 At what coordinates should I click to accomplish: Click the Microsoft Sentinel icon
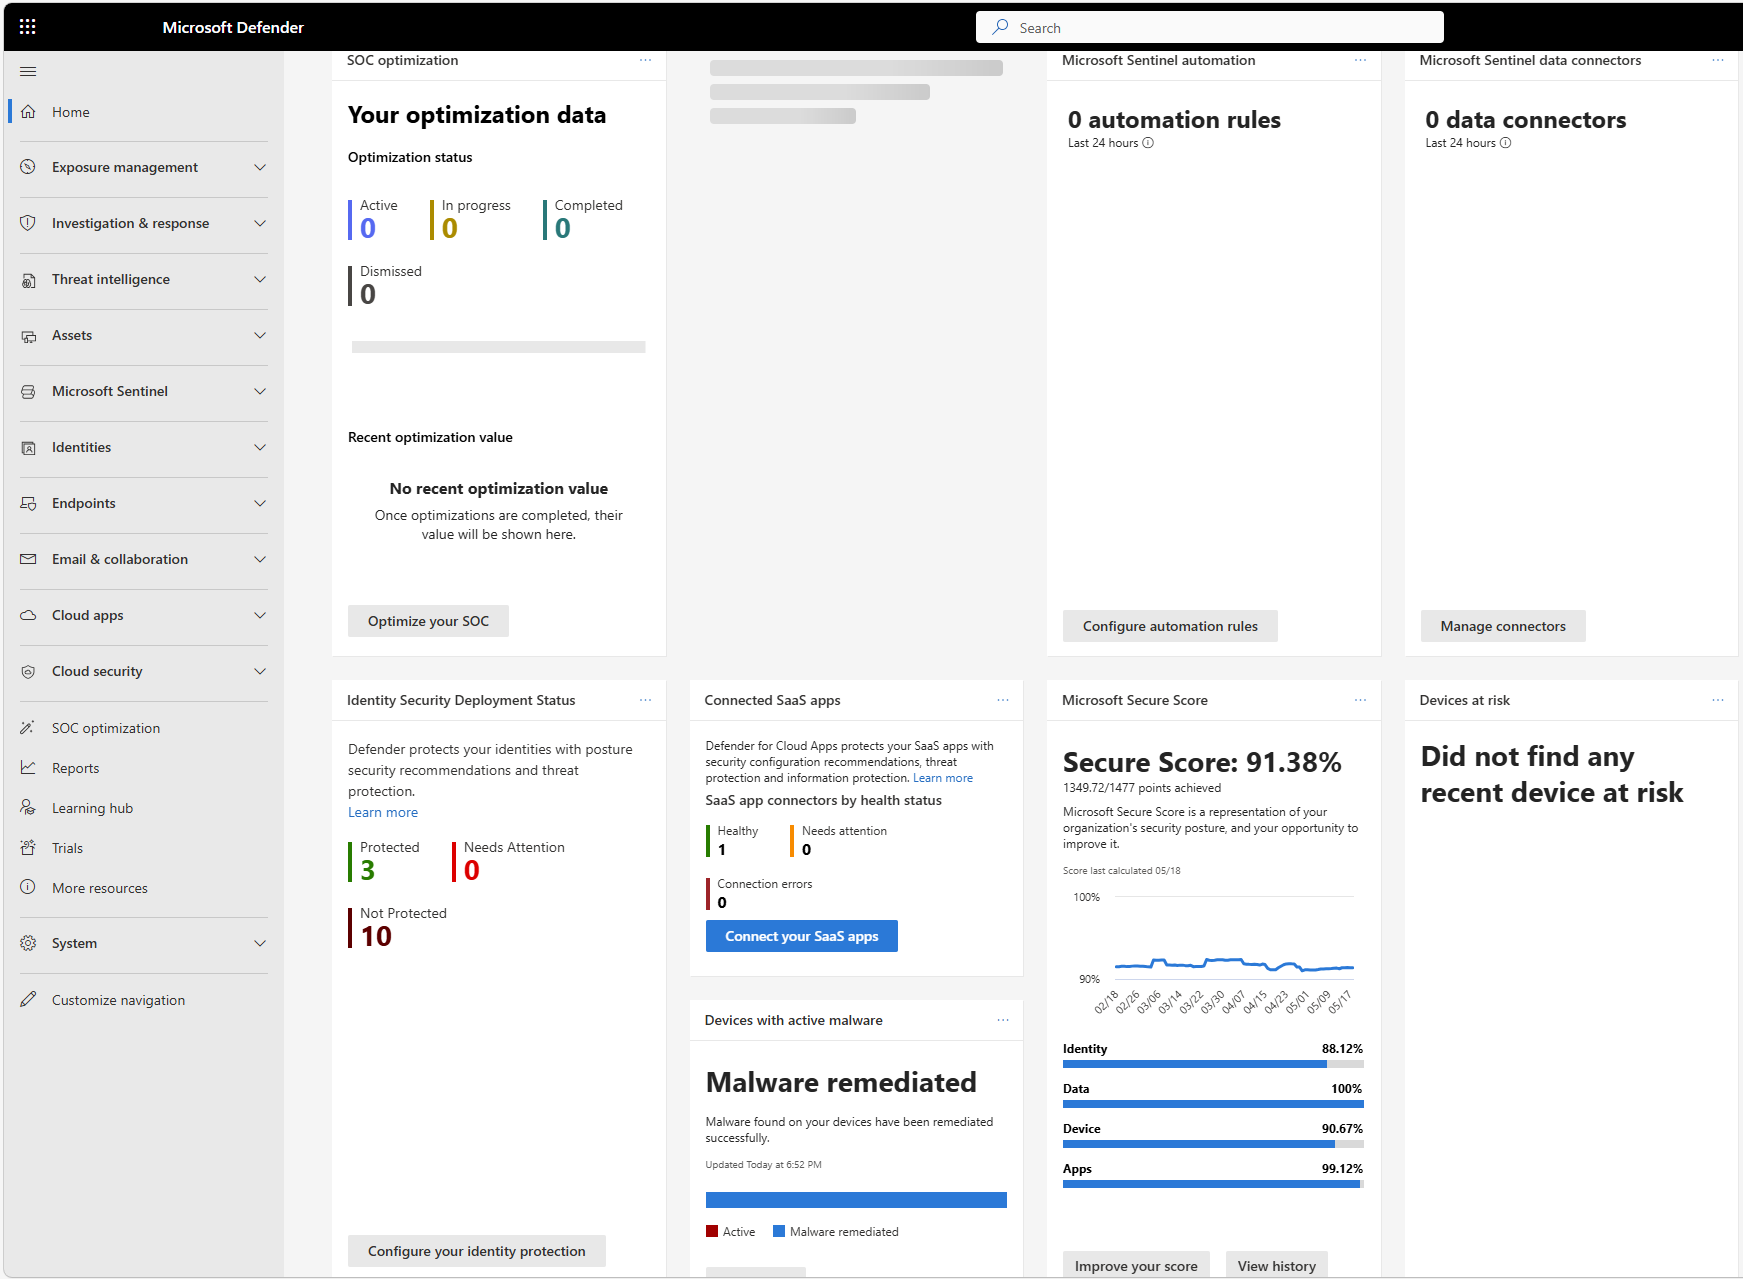coord(28,392)
